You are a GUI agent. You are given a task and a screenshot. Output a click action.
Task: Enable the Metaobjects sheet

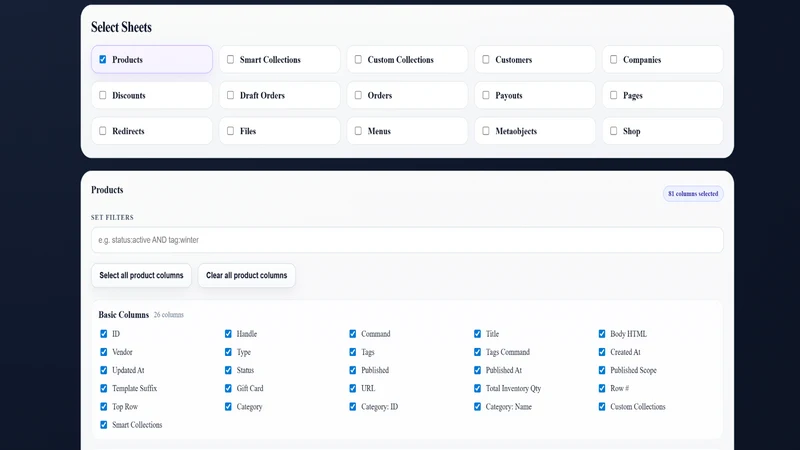coord(535,131)
